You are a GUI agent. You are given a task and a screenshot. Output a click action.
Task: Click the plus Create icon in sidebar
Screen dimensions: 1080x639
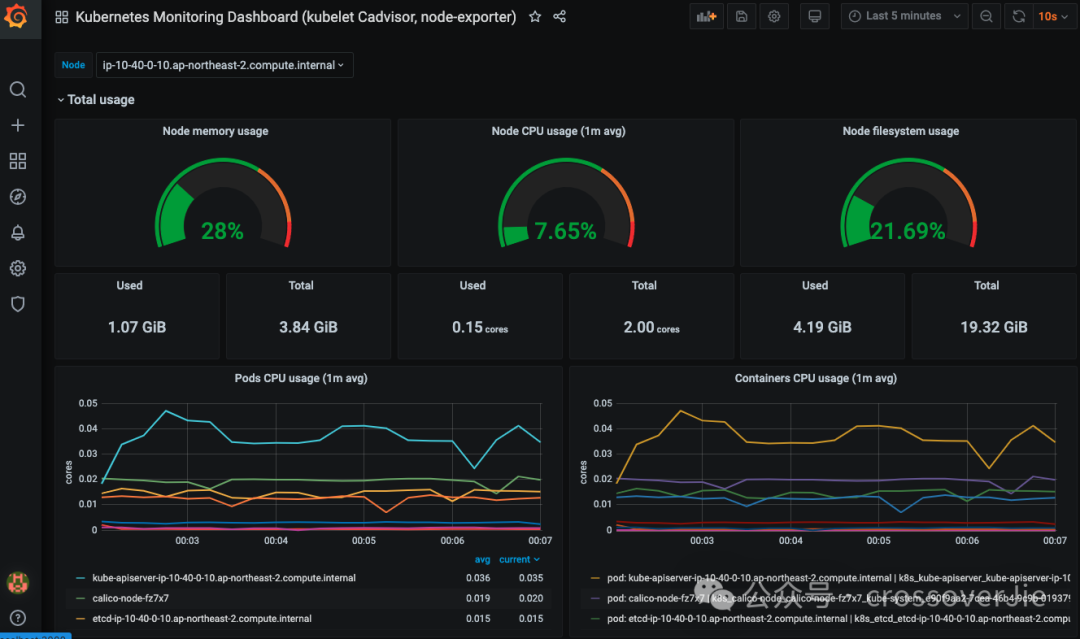pos(17,125)
